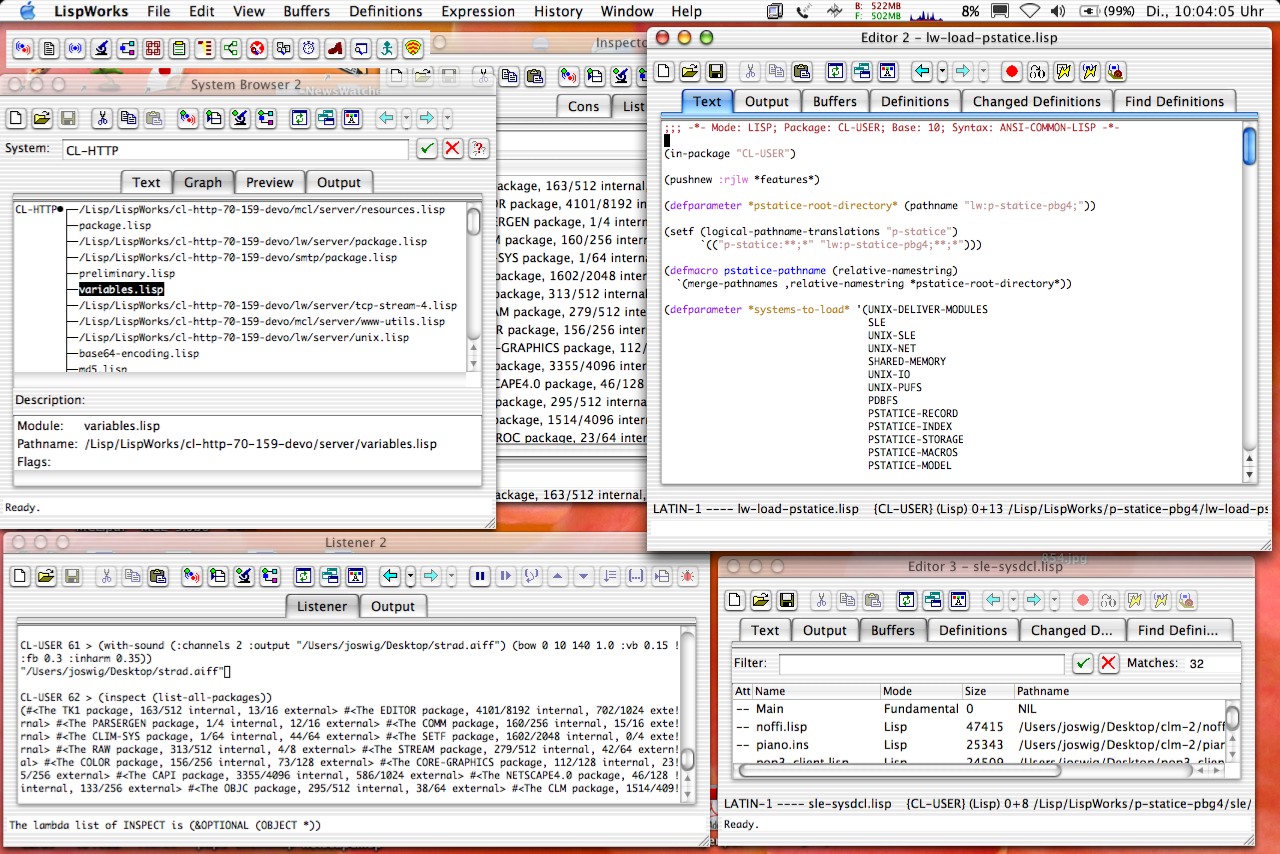Click the back arrow in Editor 2 toolbar
Image resolution: width=1280 pixels, height=854 pixels.
[922, 71]
